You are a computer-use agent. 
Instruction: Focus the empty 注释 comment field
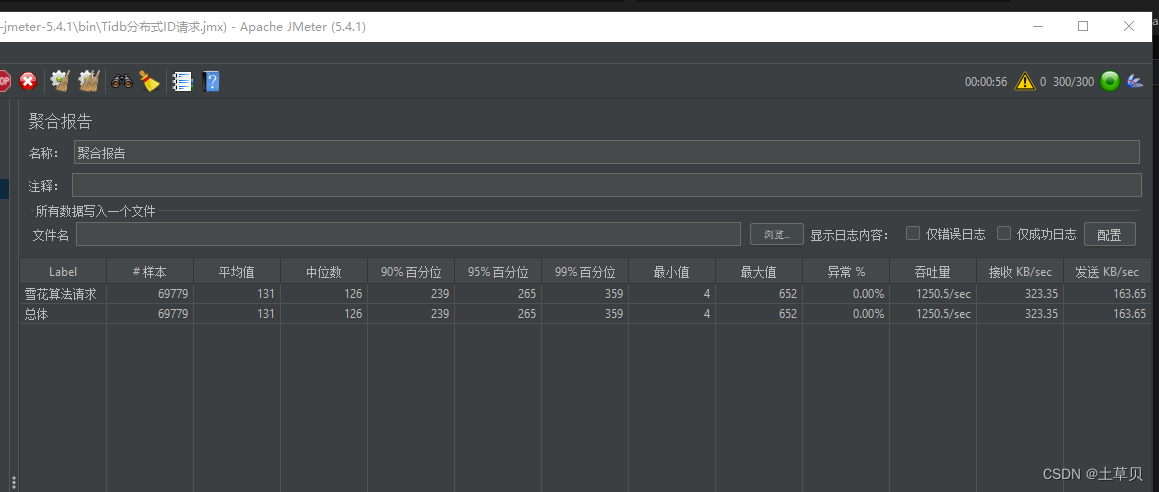[607, 185]
